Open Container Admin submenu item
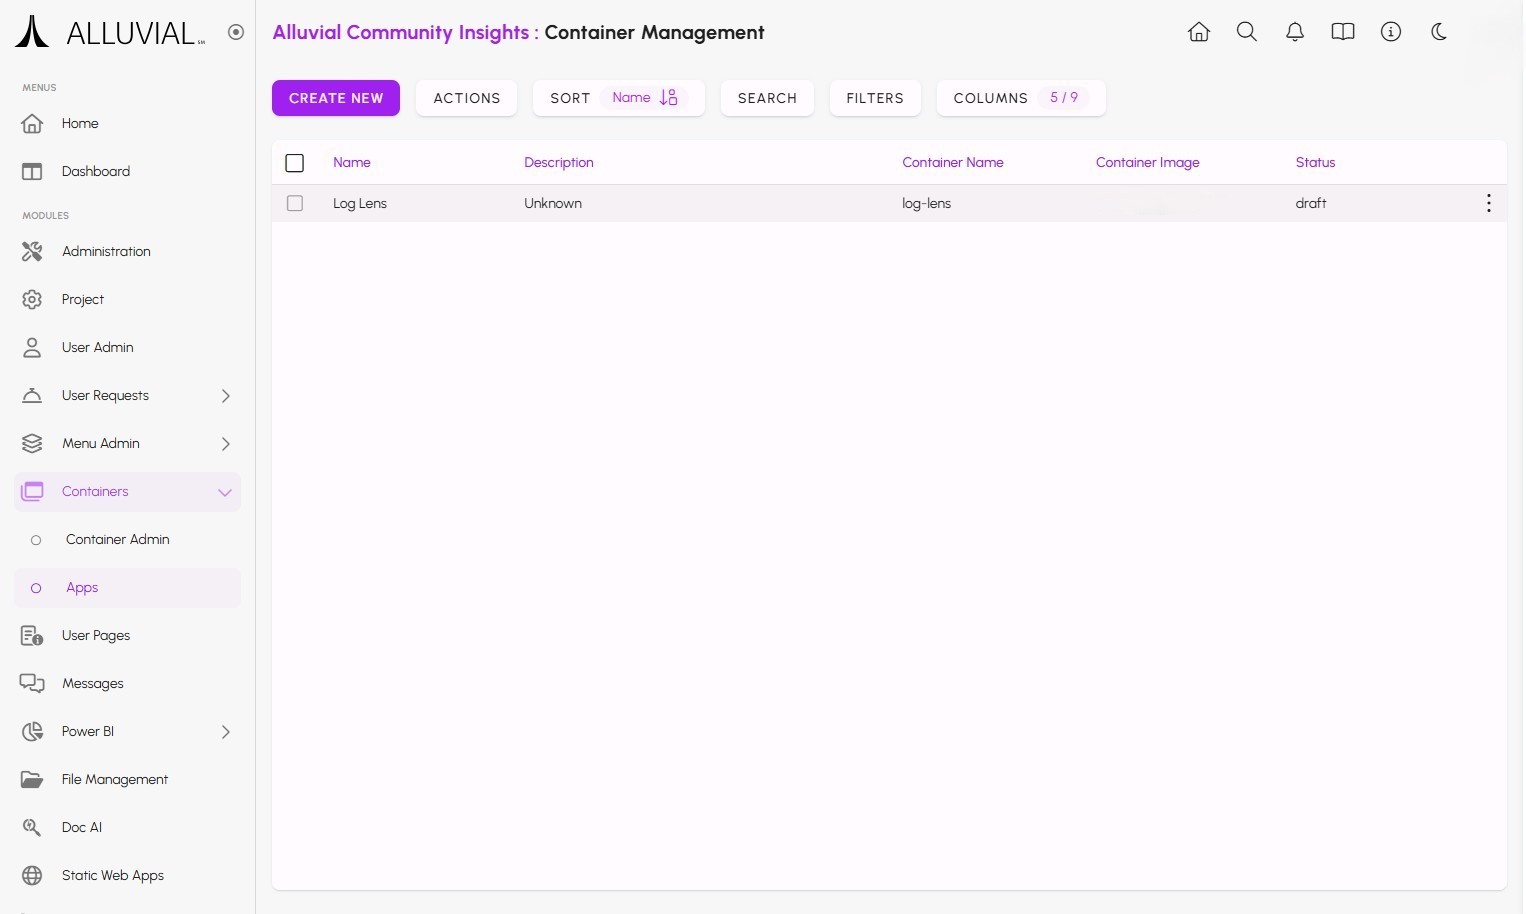Image resolution: width=1526 pixels, height=914 pixels. click(x=127, y=540)
